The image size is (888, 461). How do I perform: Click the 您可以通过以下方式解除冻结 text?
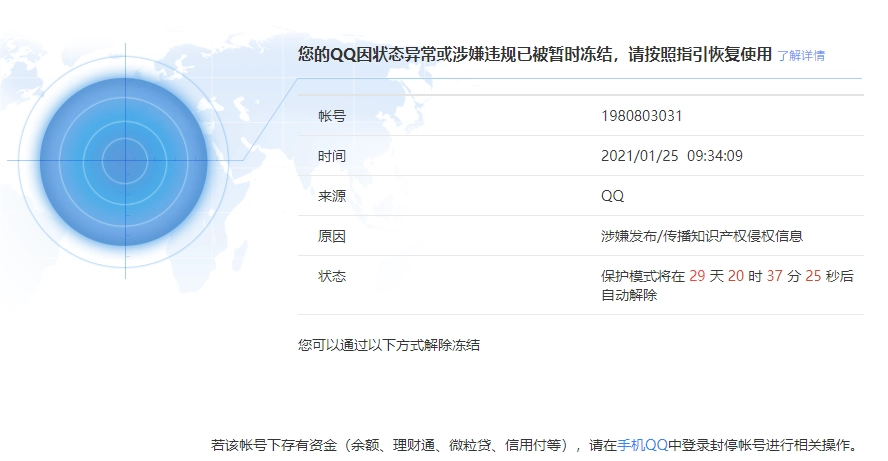pos(389,345)
